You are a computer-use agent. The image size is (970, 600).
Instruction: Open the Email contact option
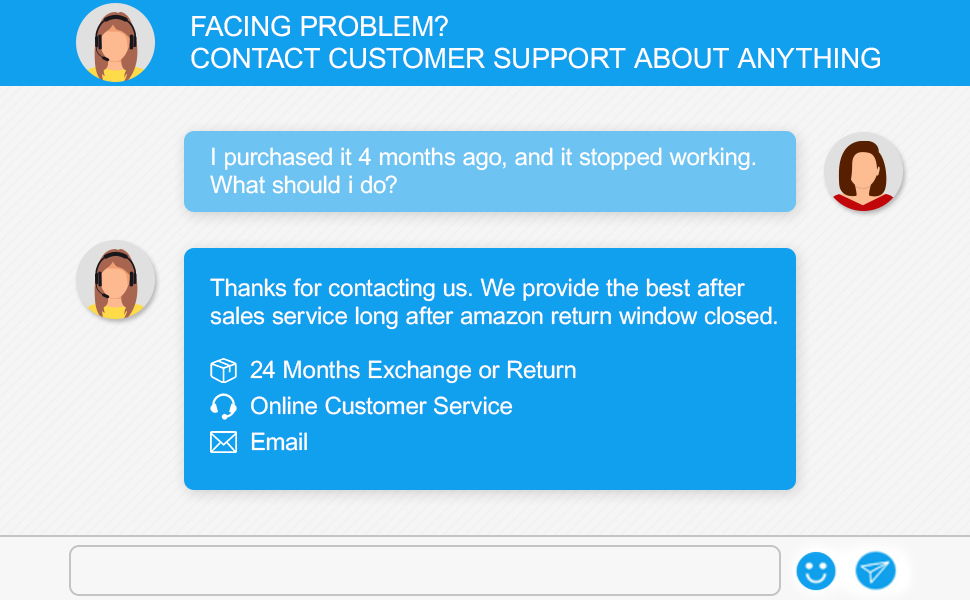coord(279,442)
